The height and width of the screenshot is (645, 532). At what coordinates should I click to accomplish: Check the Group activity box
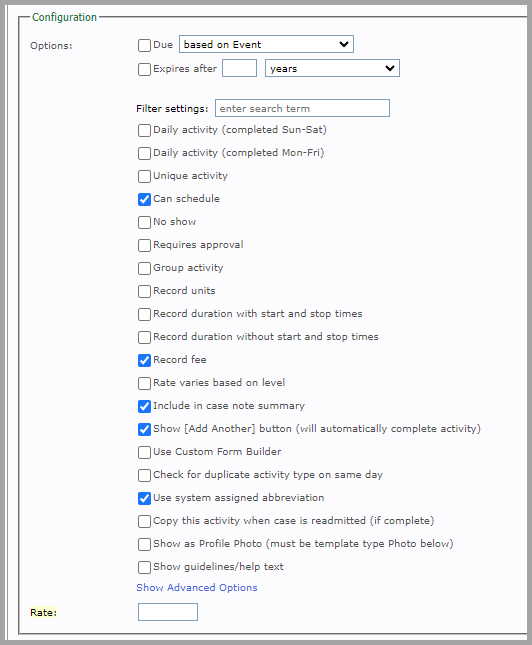pyautogui.click(x=144, y=269)
